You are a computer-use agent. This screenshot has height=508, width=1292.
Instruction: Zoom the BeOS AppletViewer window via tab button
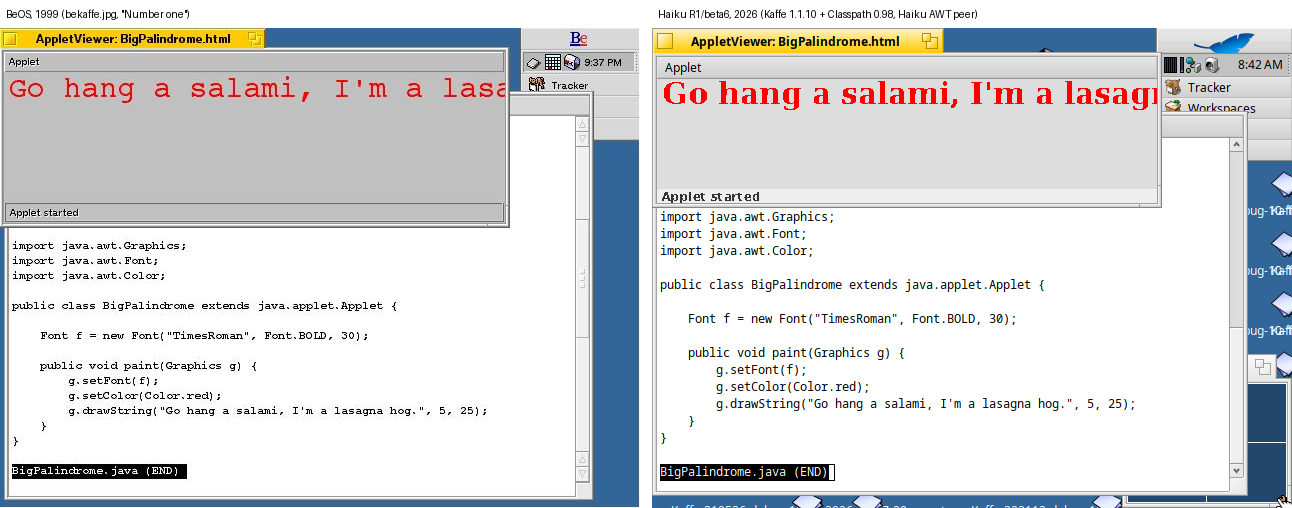(255, 39)
